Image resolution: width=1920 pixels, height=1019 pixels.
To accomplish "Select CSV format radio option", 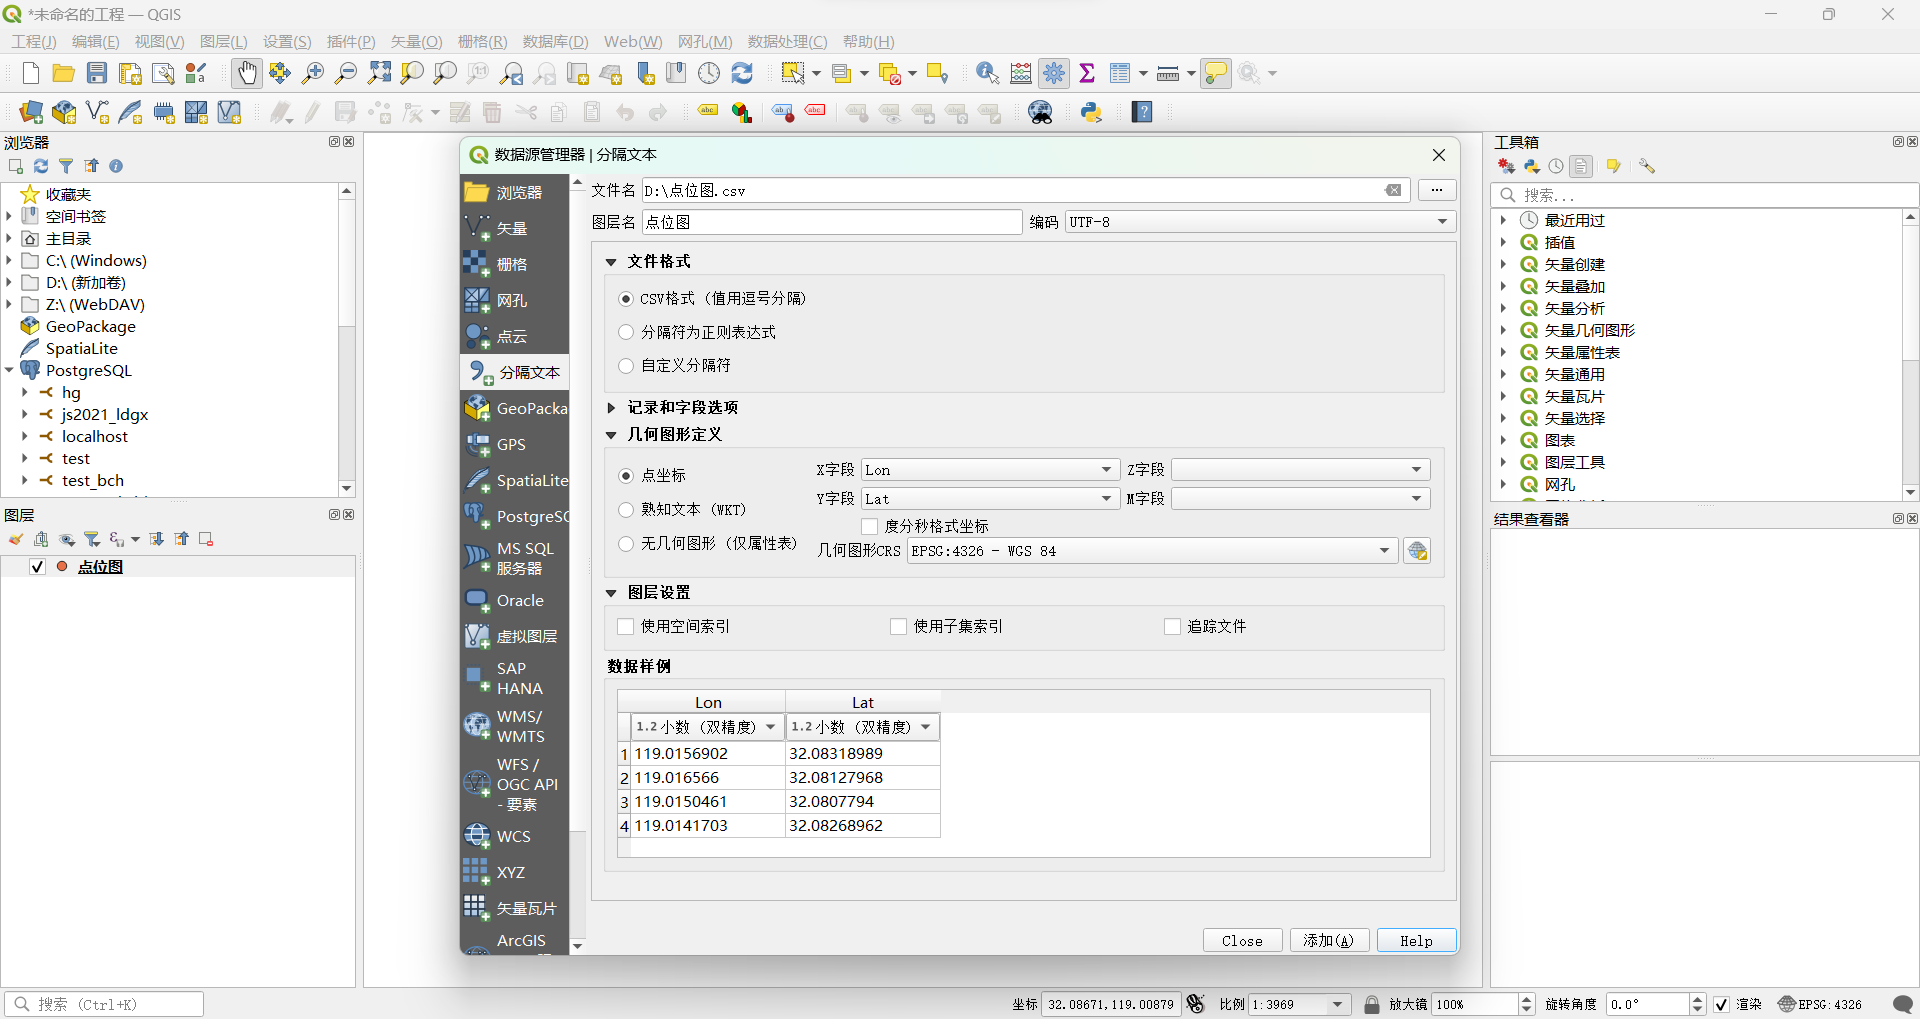I will click(626, 299).
